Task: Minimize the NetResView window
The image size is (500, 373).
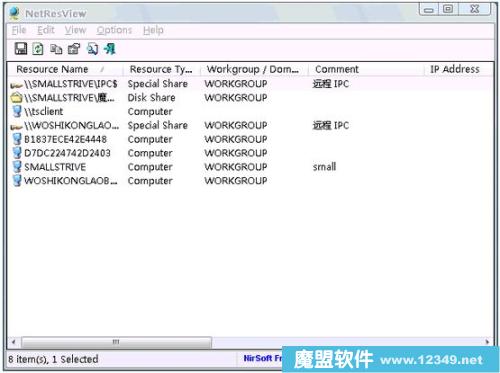Action: pyautogui.click(x=429, y=10)
